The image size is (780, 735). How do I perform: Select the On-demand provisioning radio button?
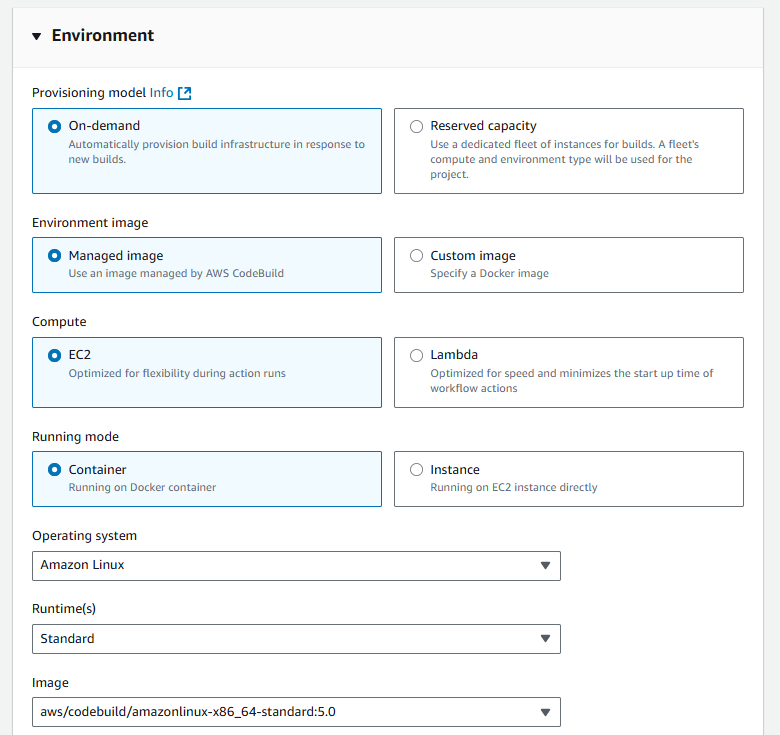(54, 126)
